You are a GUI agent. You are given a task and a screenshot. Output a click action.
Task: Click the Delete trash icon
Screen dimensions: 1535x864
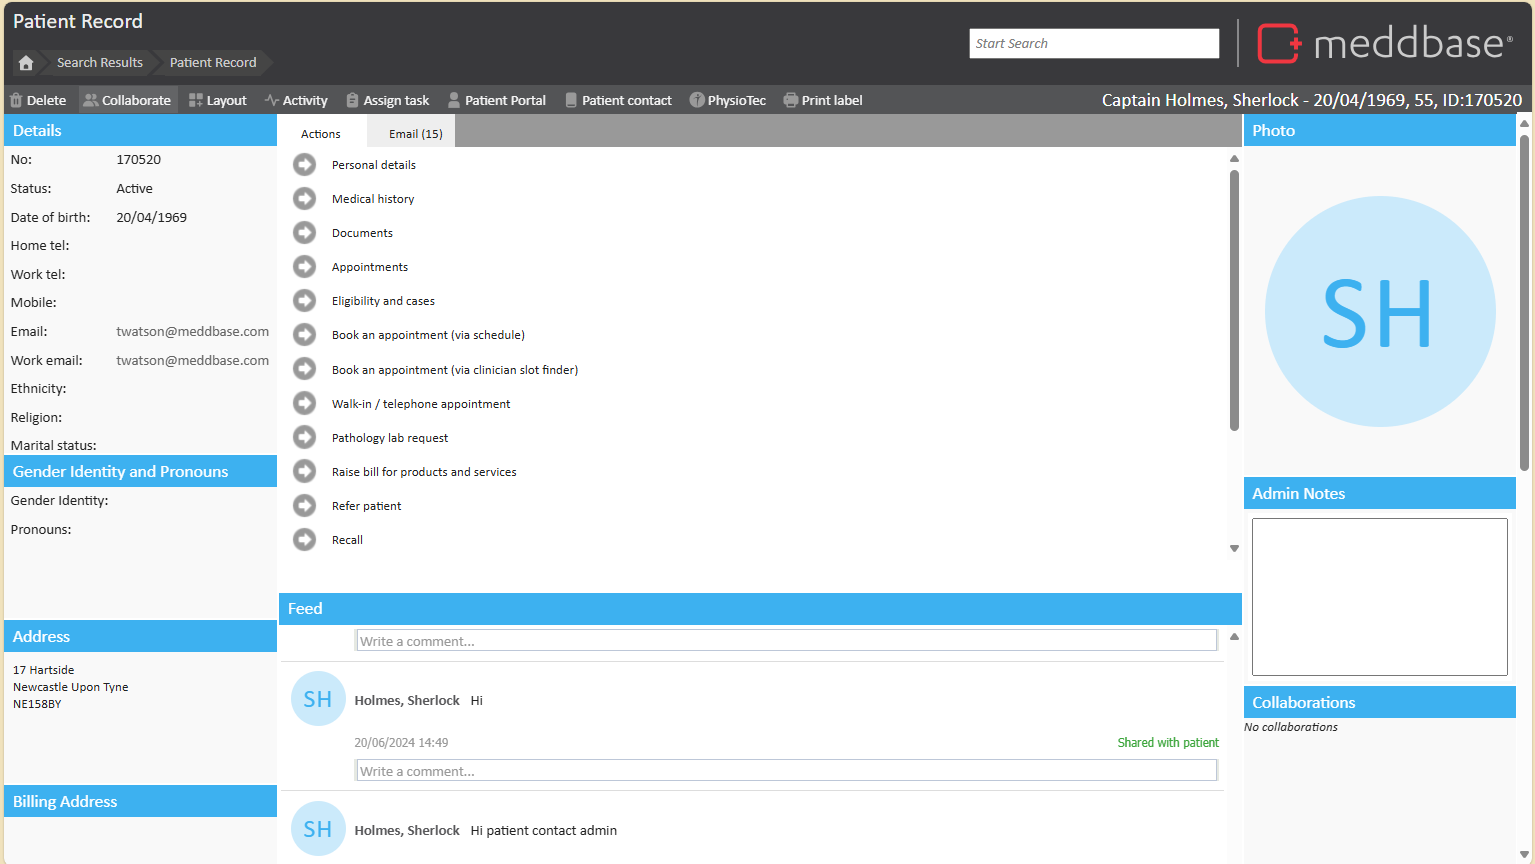coord(16,100)
